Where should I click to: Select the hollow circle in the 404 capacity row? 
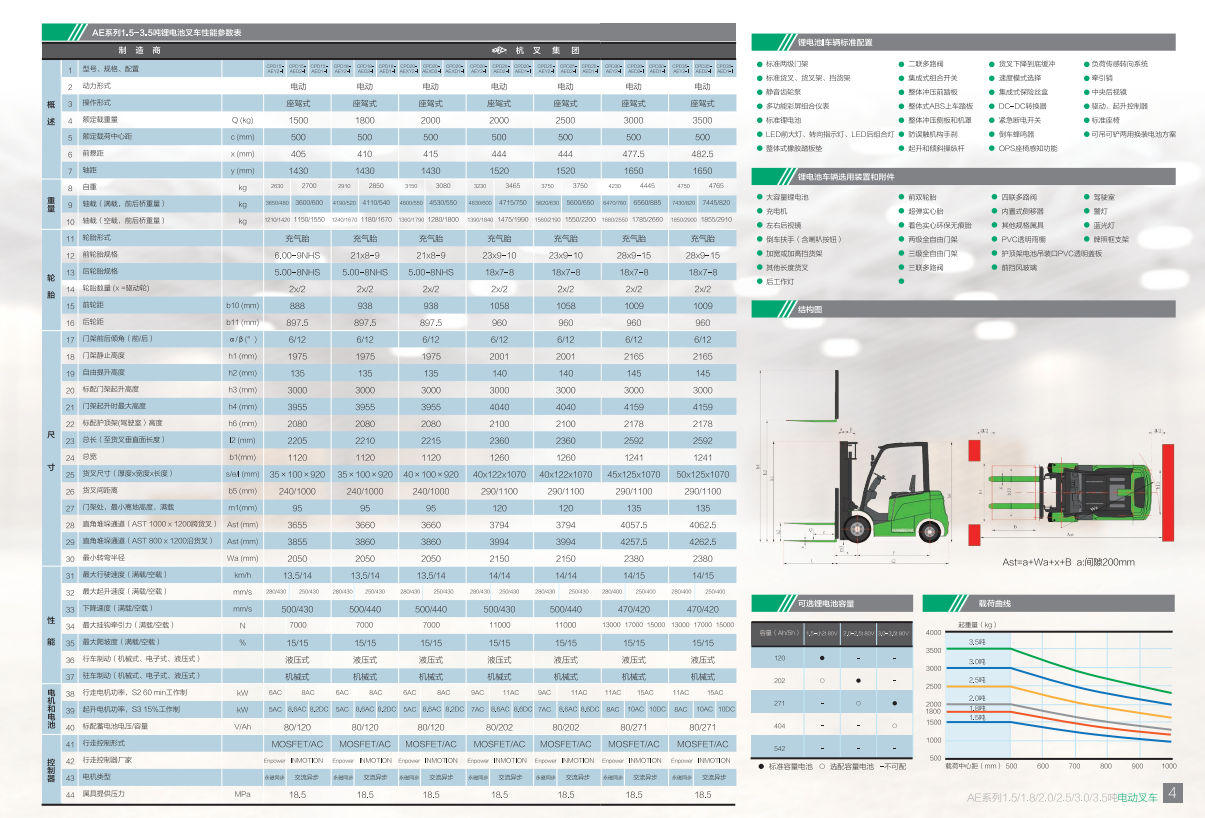(894, 725)
